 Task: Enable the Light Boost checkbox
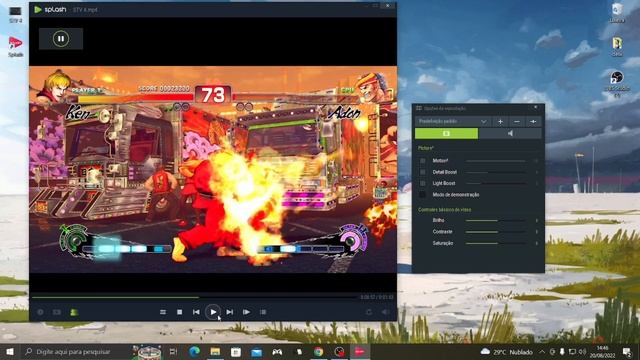[422, 184]
